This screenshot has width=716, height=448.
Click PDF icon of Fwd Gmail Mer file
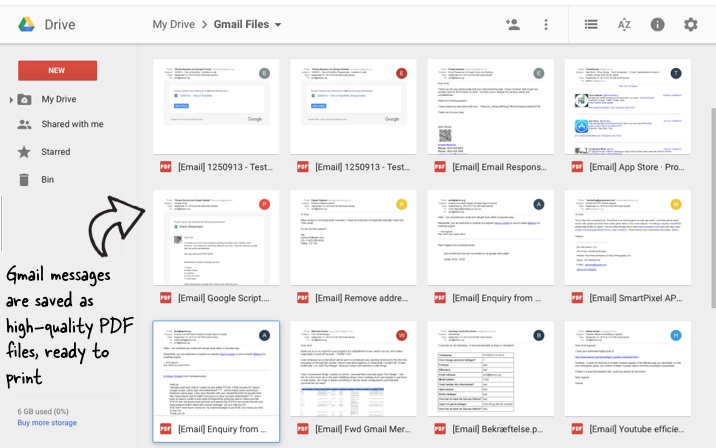pyautogui.click(x=303, y=429)
